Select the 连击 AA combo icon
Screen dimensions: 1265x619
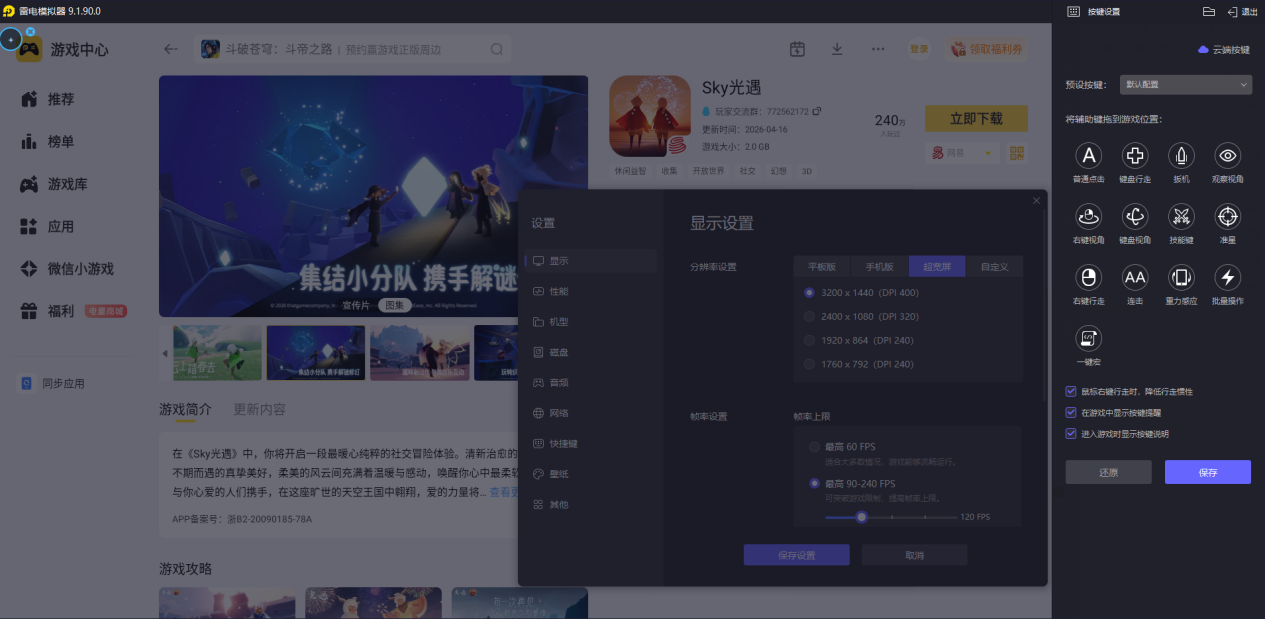[1135, 277]
